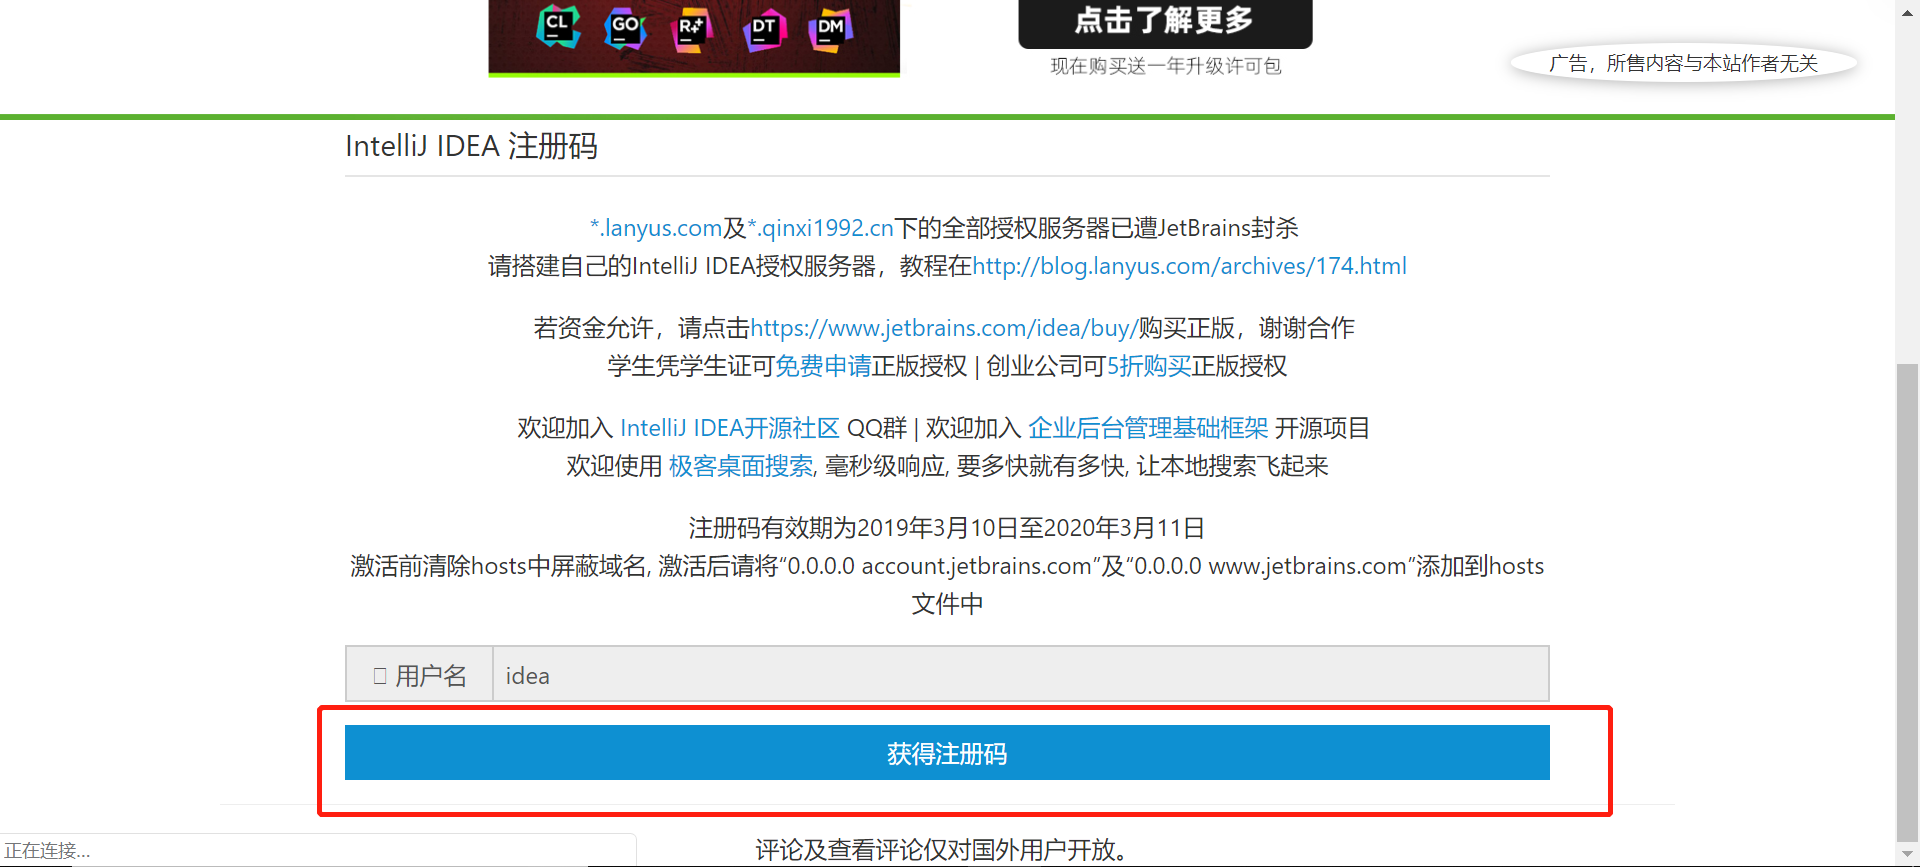Click the 点击了解更多 banner button
The image size is (1920, 867).
(1165, 22)
